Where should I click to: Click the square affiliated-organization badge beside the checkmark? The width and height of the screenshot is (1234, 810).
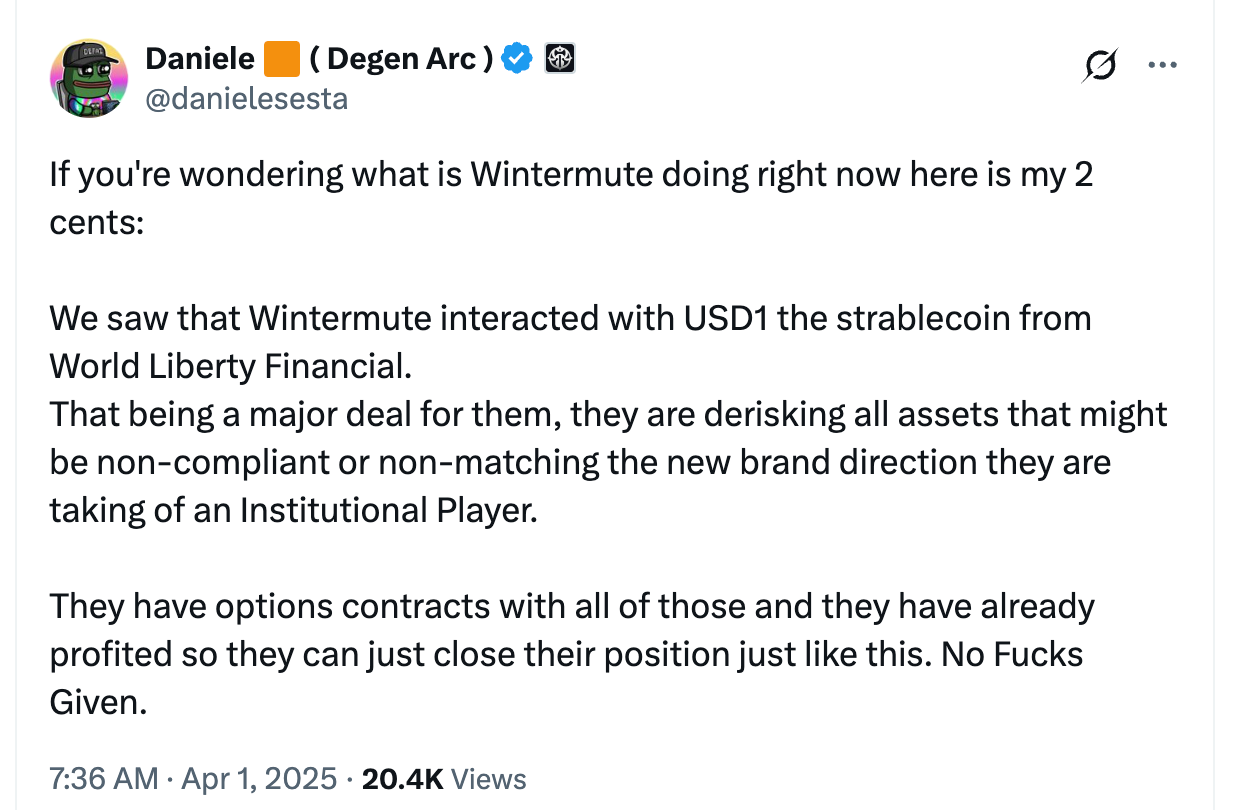pos(560,58)
